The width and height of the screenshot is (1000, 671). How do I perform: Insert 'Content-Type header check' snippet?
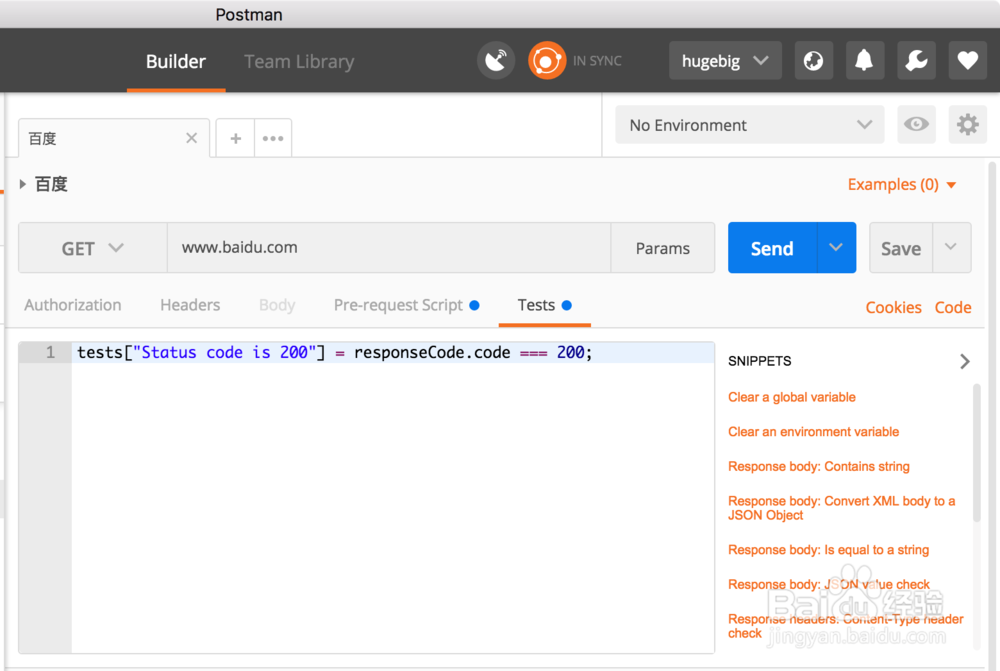click(x=845, y=626)
